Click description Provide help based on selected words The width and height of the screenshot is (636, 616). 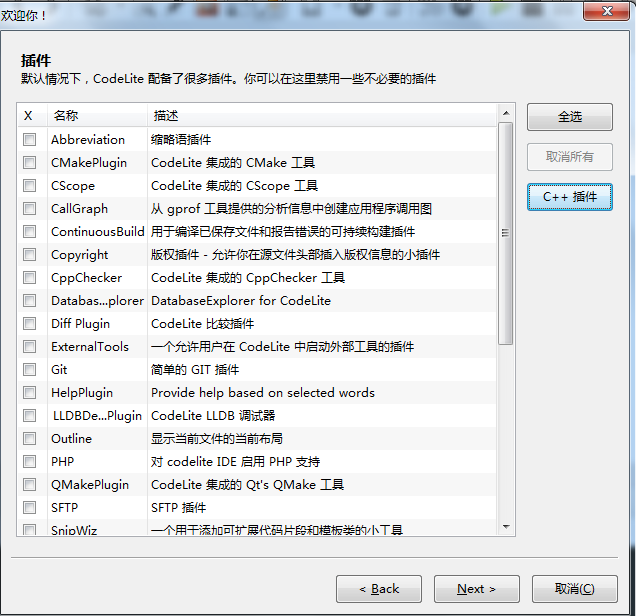click(x=263, y=393)
